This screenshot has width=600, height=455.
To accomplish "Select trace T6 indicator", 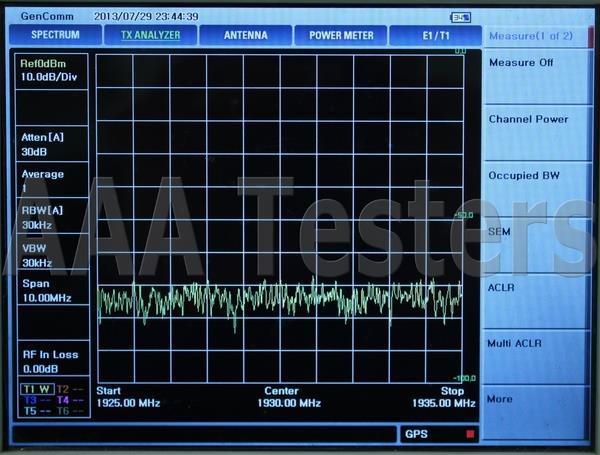I will [70, 411].
